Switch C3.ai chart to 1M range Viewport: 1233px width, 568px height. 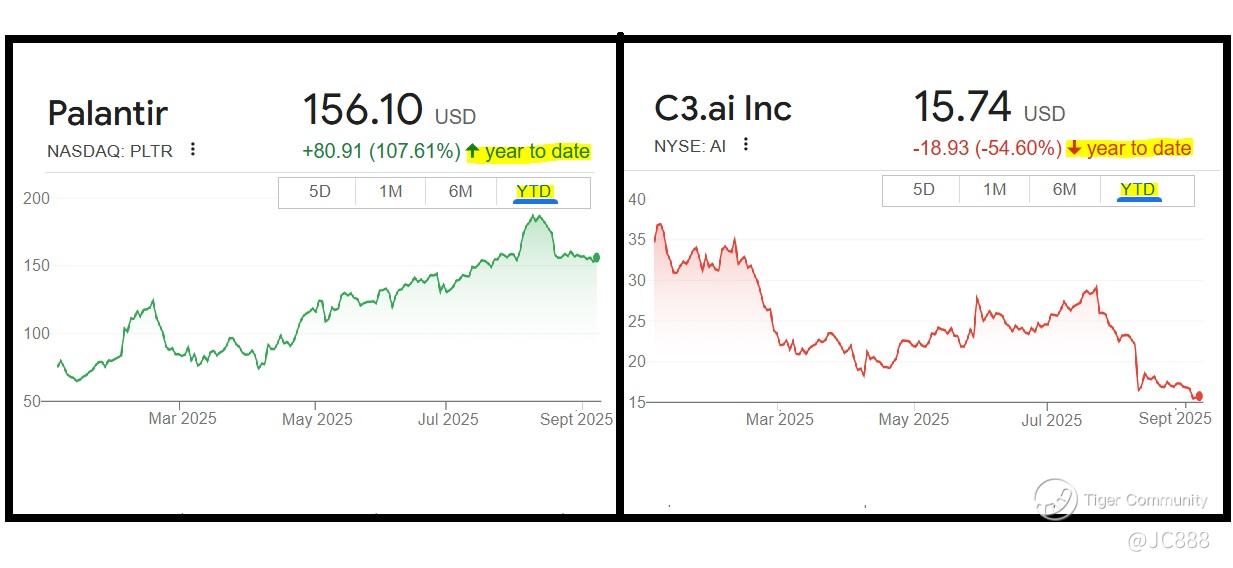tap(994, 189)
